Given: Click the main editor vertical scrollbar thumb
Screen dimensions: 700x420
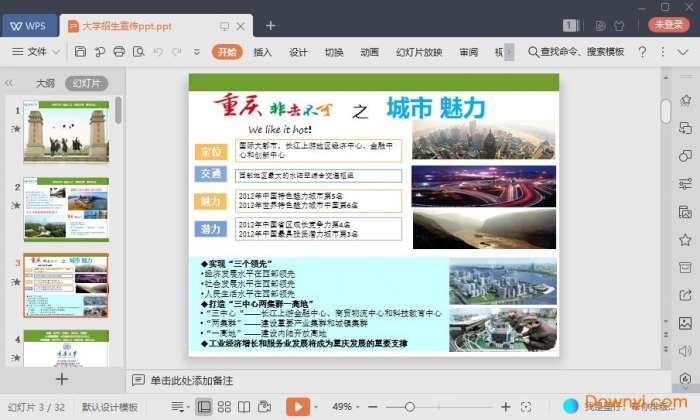Looking at the screenshot, I should tap(666, 111).
